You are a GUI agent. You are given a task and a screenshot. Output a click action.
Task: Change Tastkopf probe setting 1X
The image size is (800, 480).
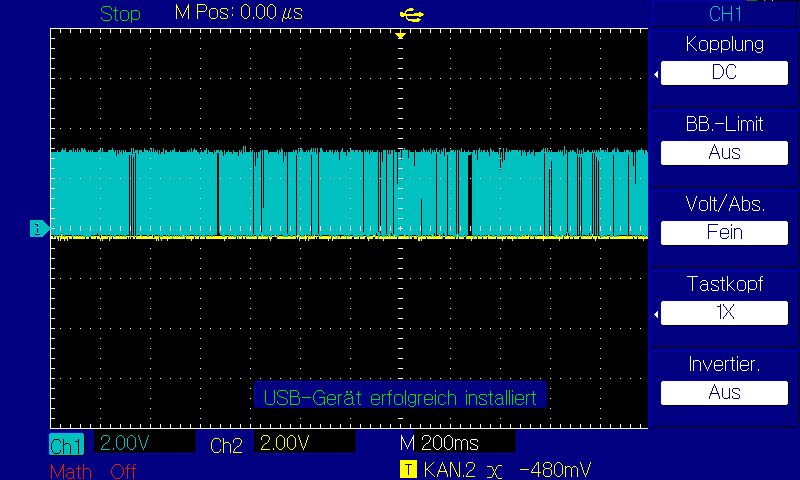[x=724, y=312]
